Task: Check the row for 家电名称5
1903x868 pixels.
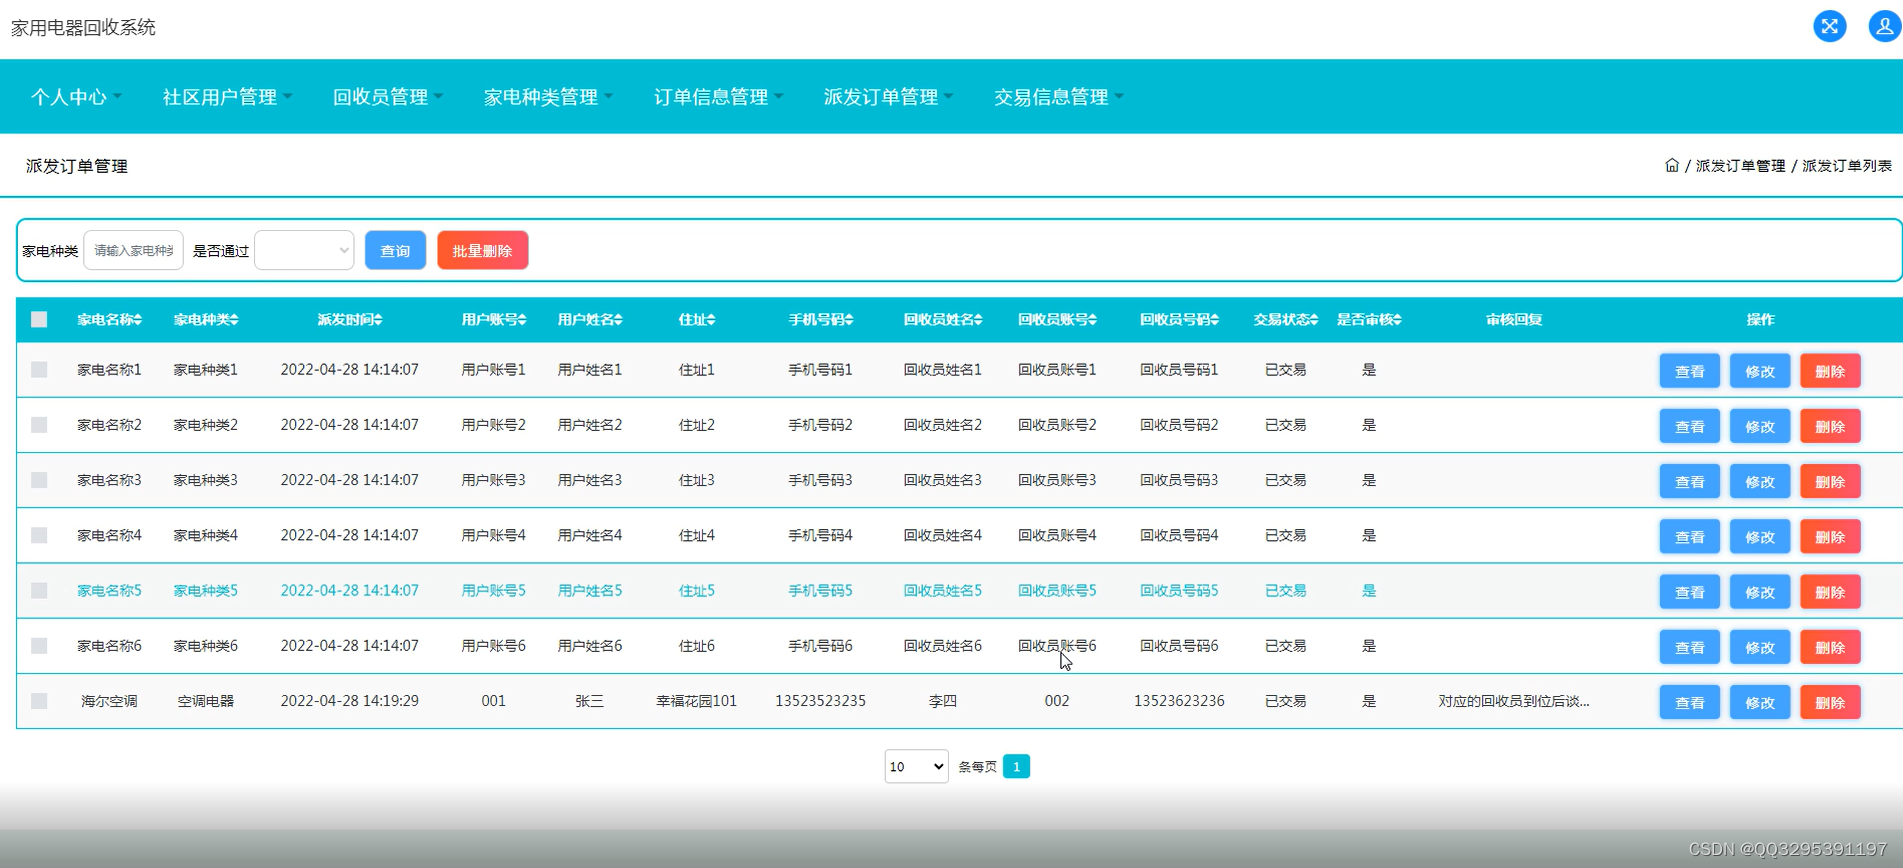Action: coord(39,591)
